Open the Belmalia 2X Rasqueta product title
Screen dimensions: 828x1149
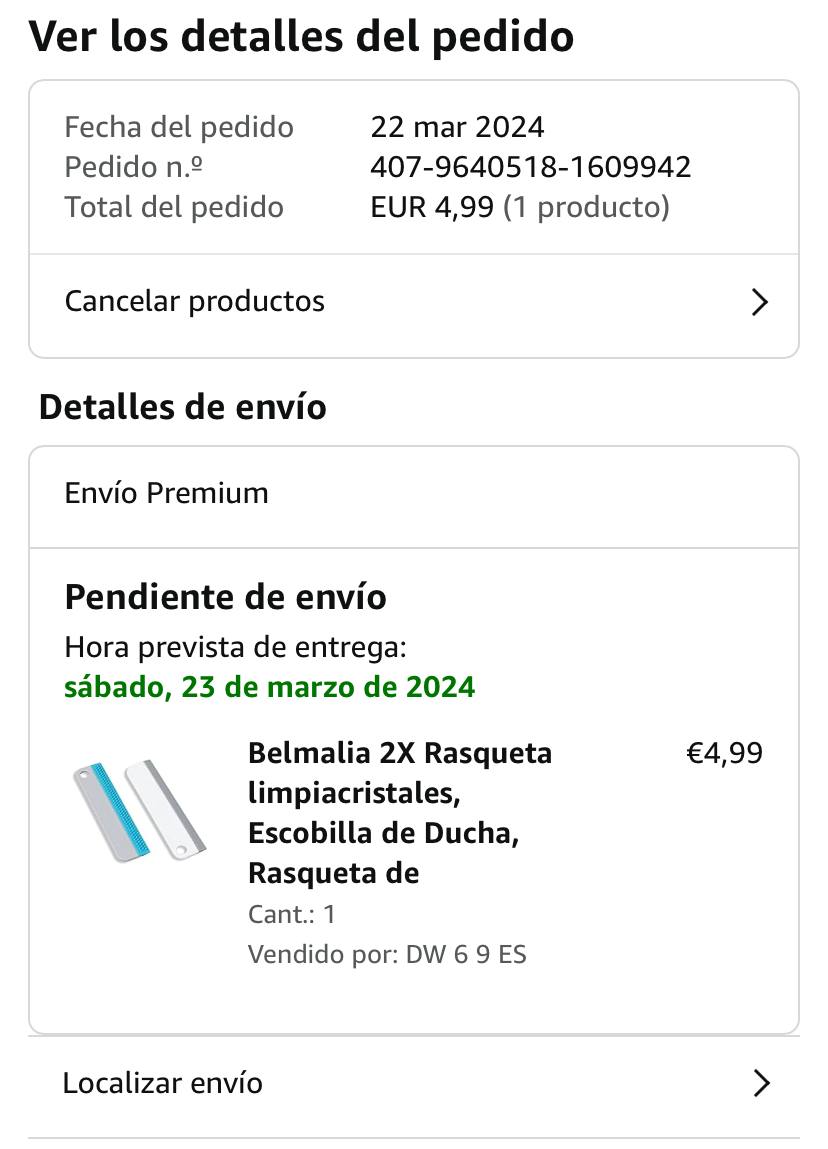399,812
